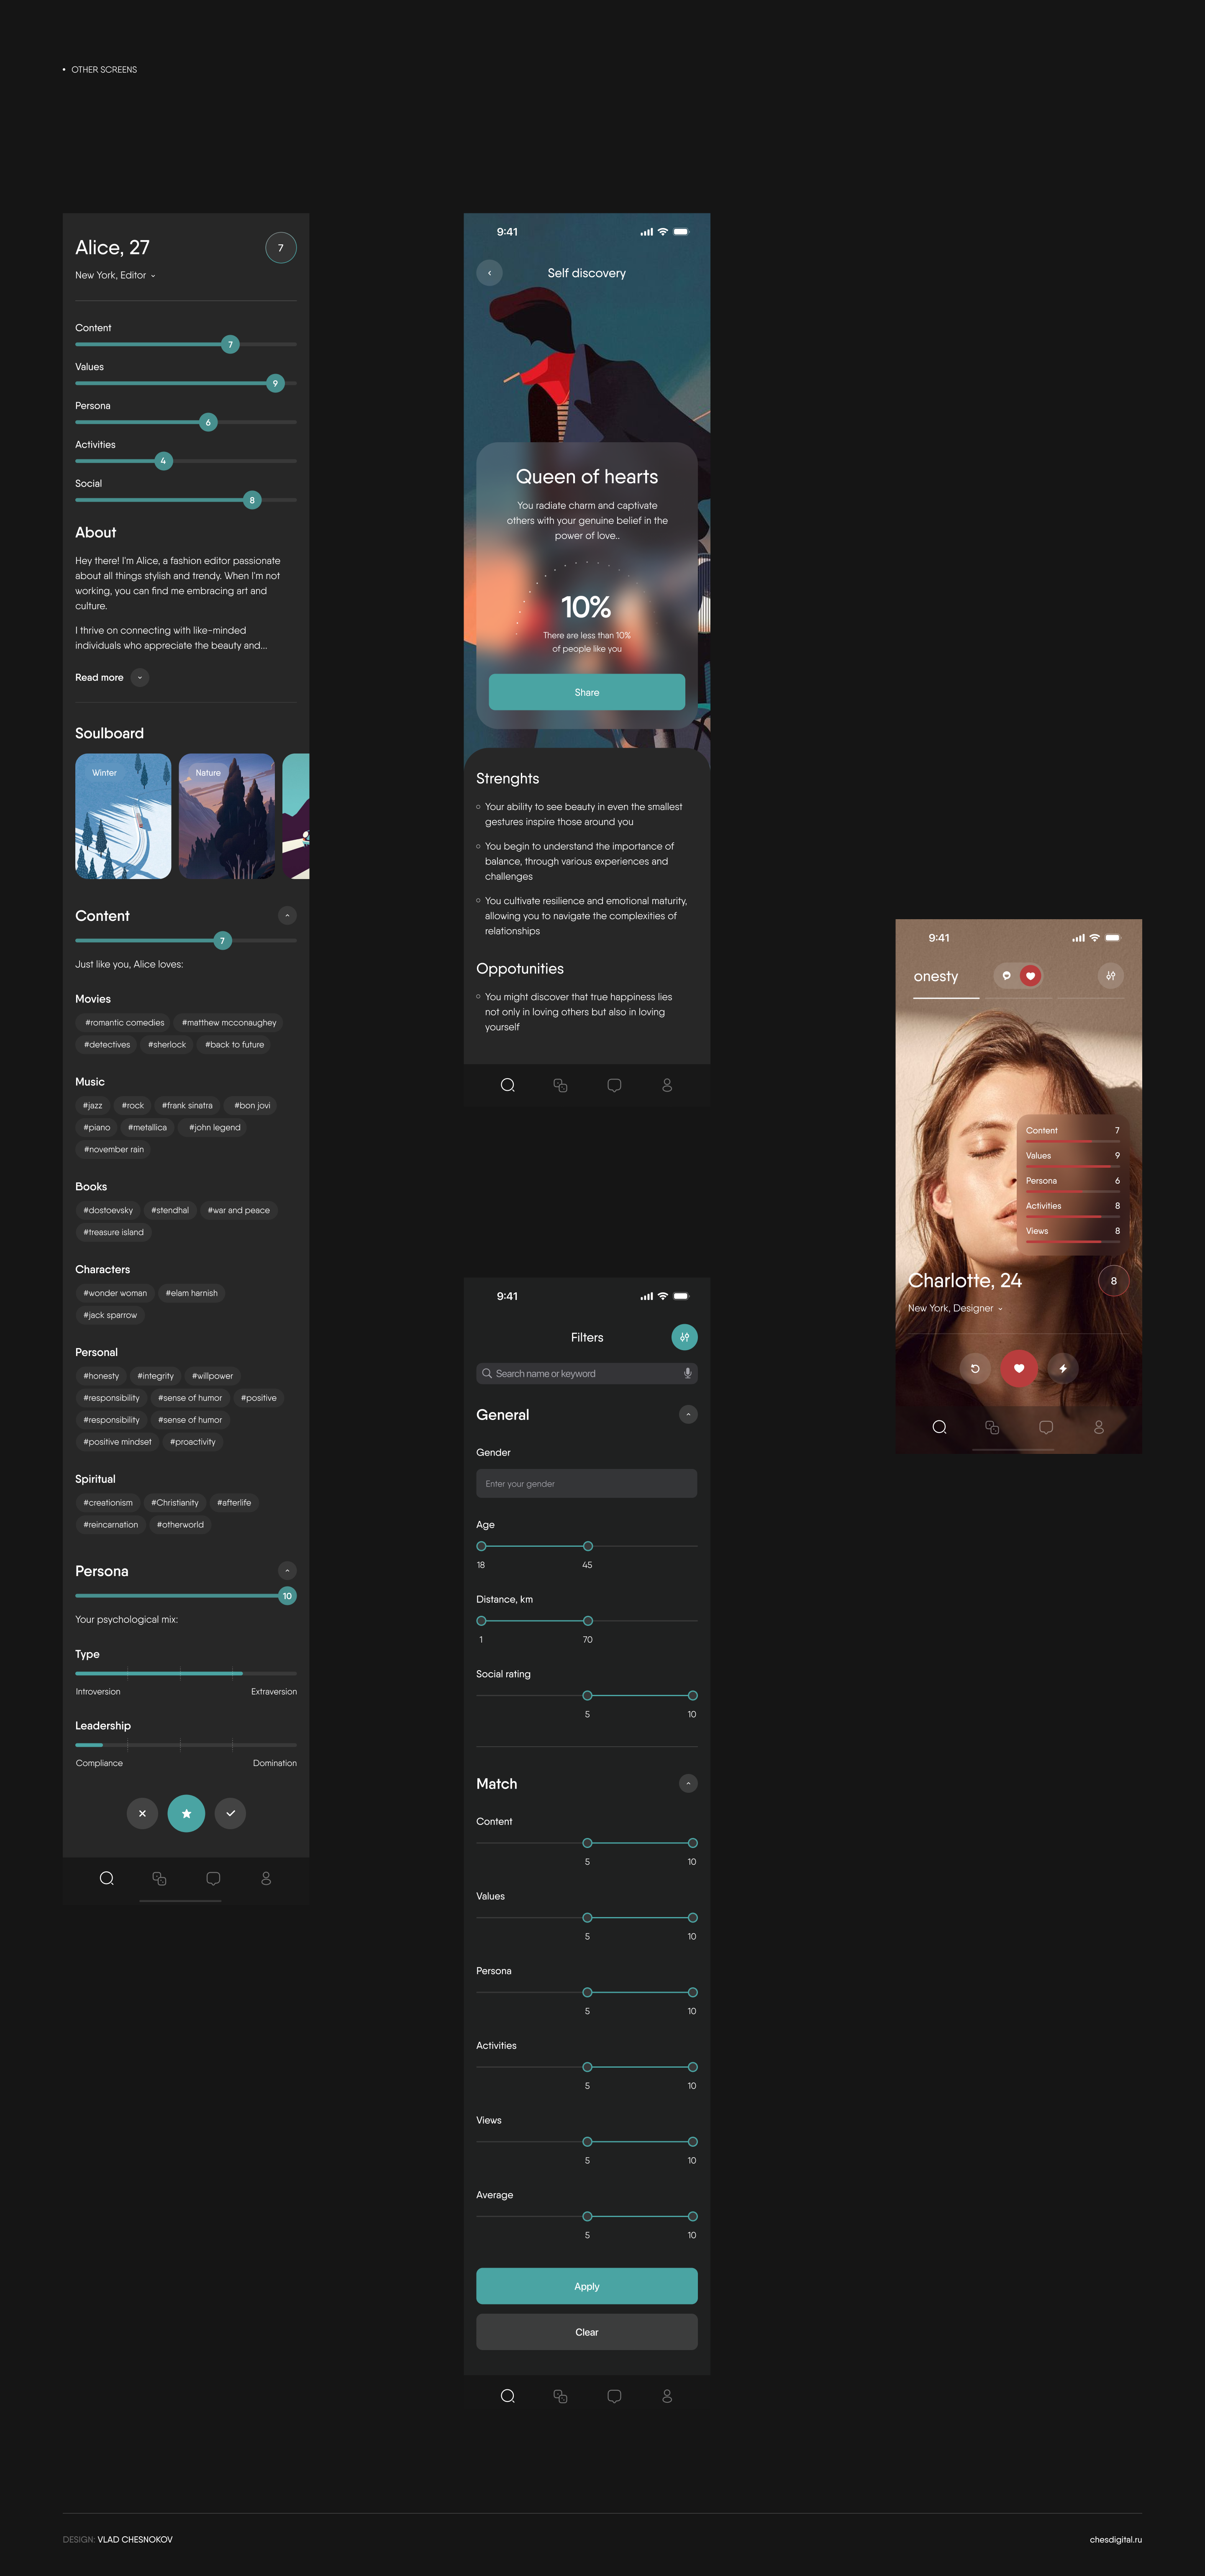Tap the checkmark accept button on Alice's profile
This screenshot has width=1205, height=2576.
[x=230, y=1813]
